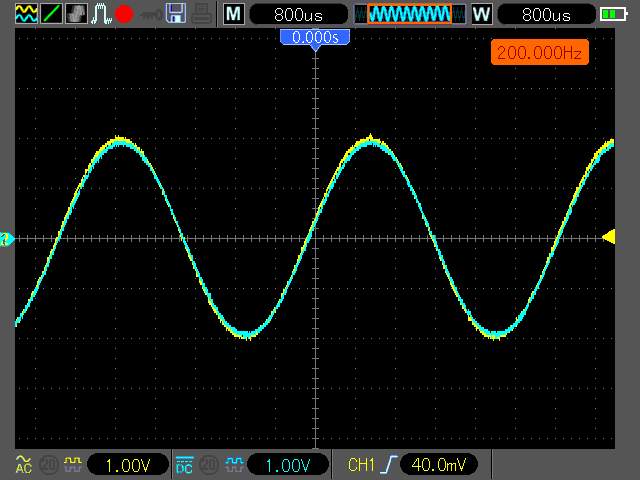The width and height of the screenshot is (640, 480).
Task: Click the 0.000s horizontal trigger position marker
Action: (x=315, y=38)
